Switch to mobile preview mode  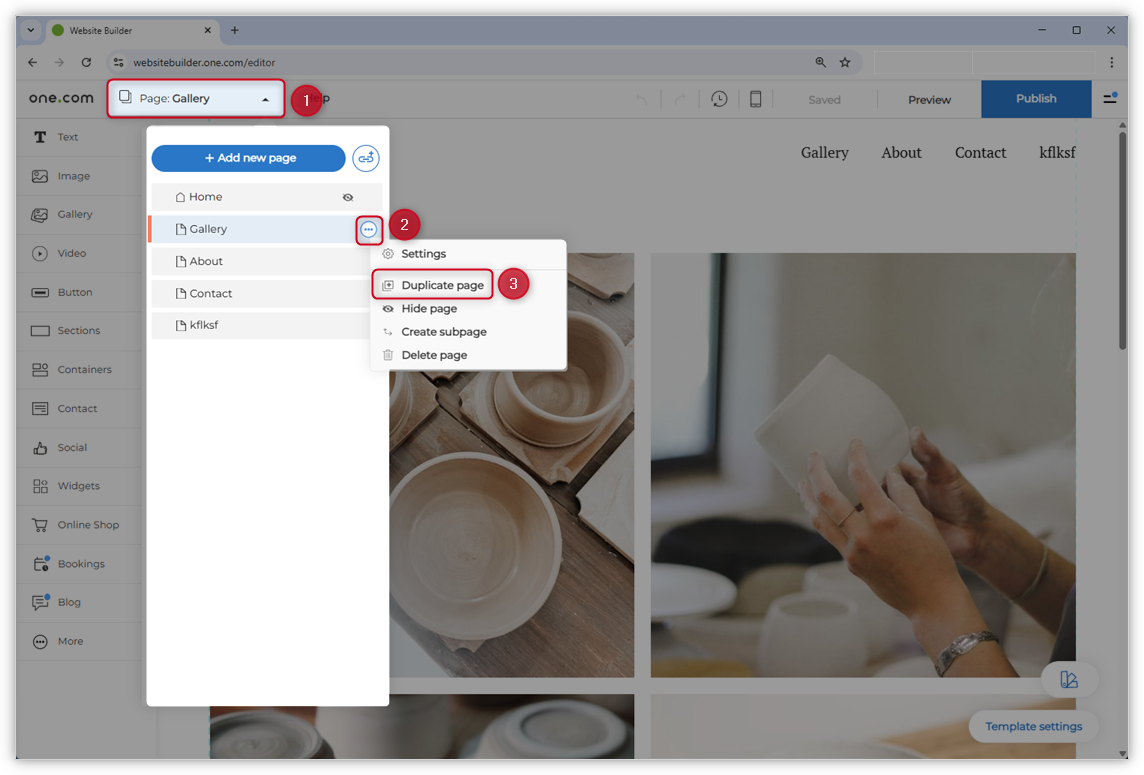(x=755, y=99)
